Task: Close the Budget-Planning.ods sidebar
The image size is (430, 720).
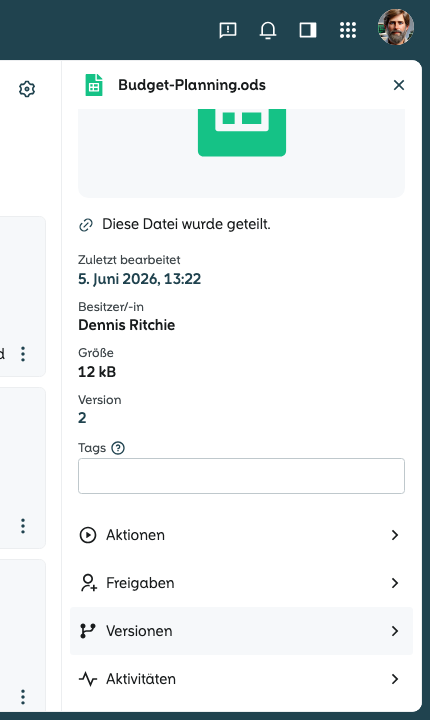Action: click(x=399, y=85)
